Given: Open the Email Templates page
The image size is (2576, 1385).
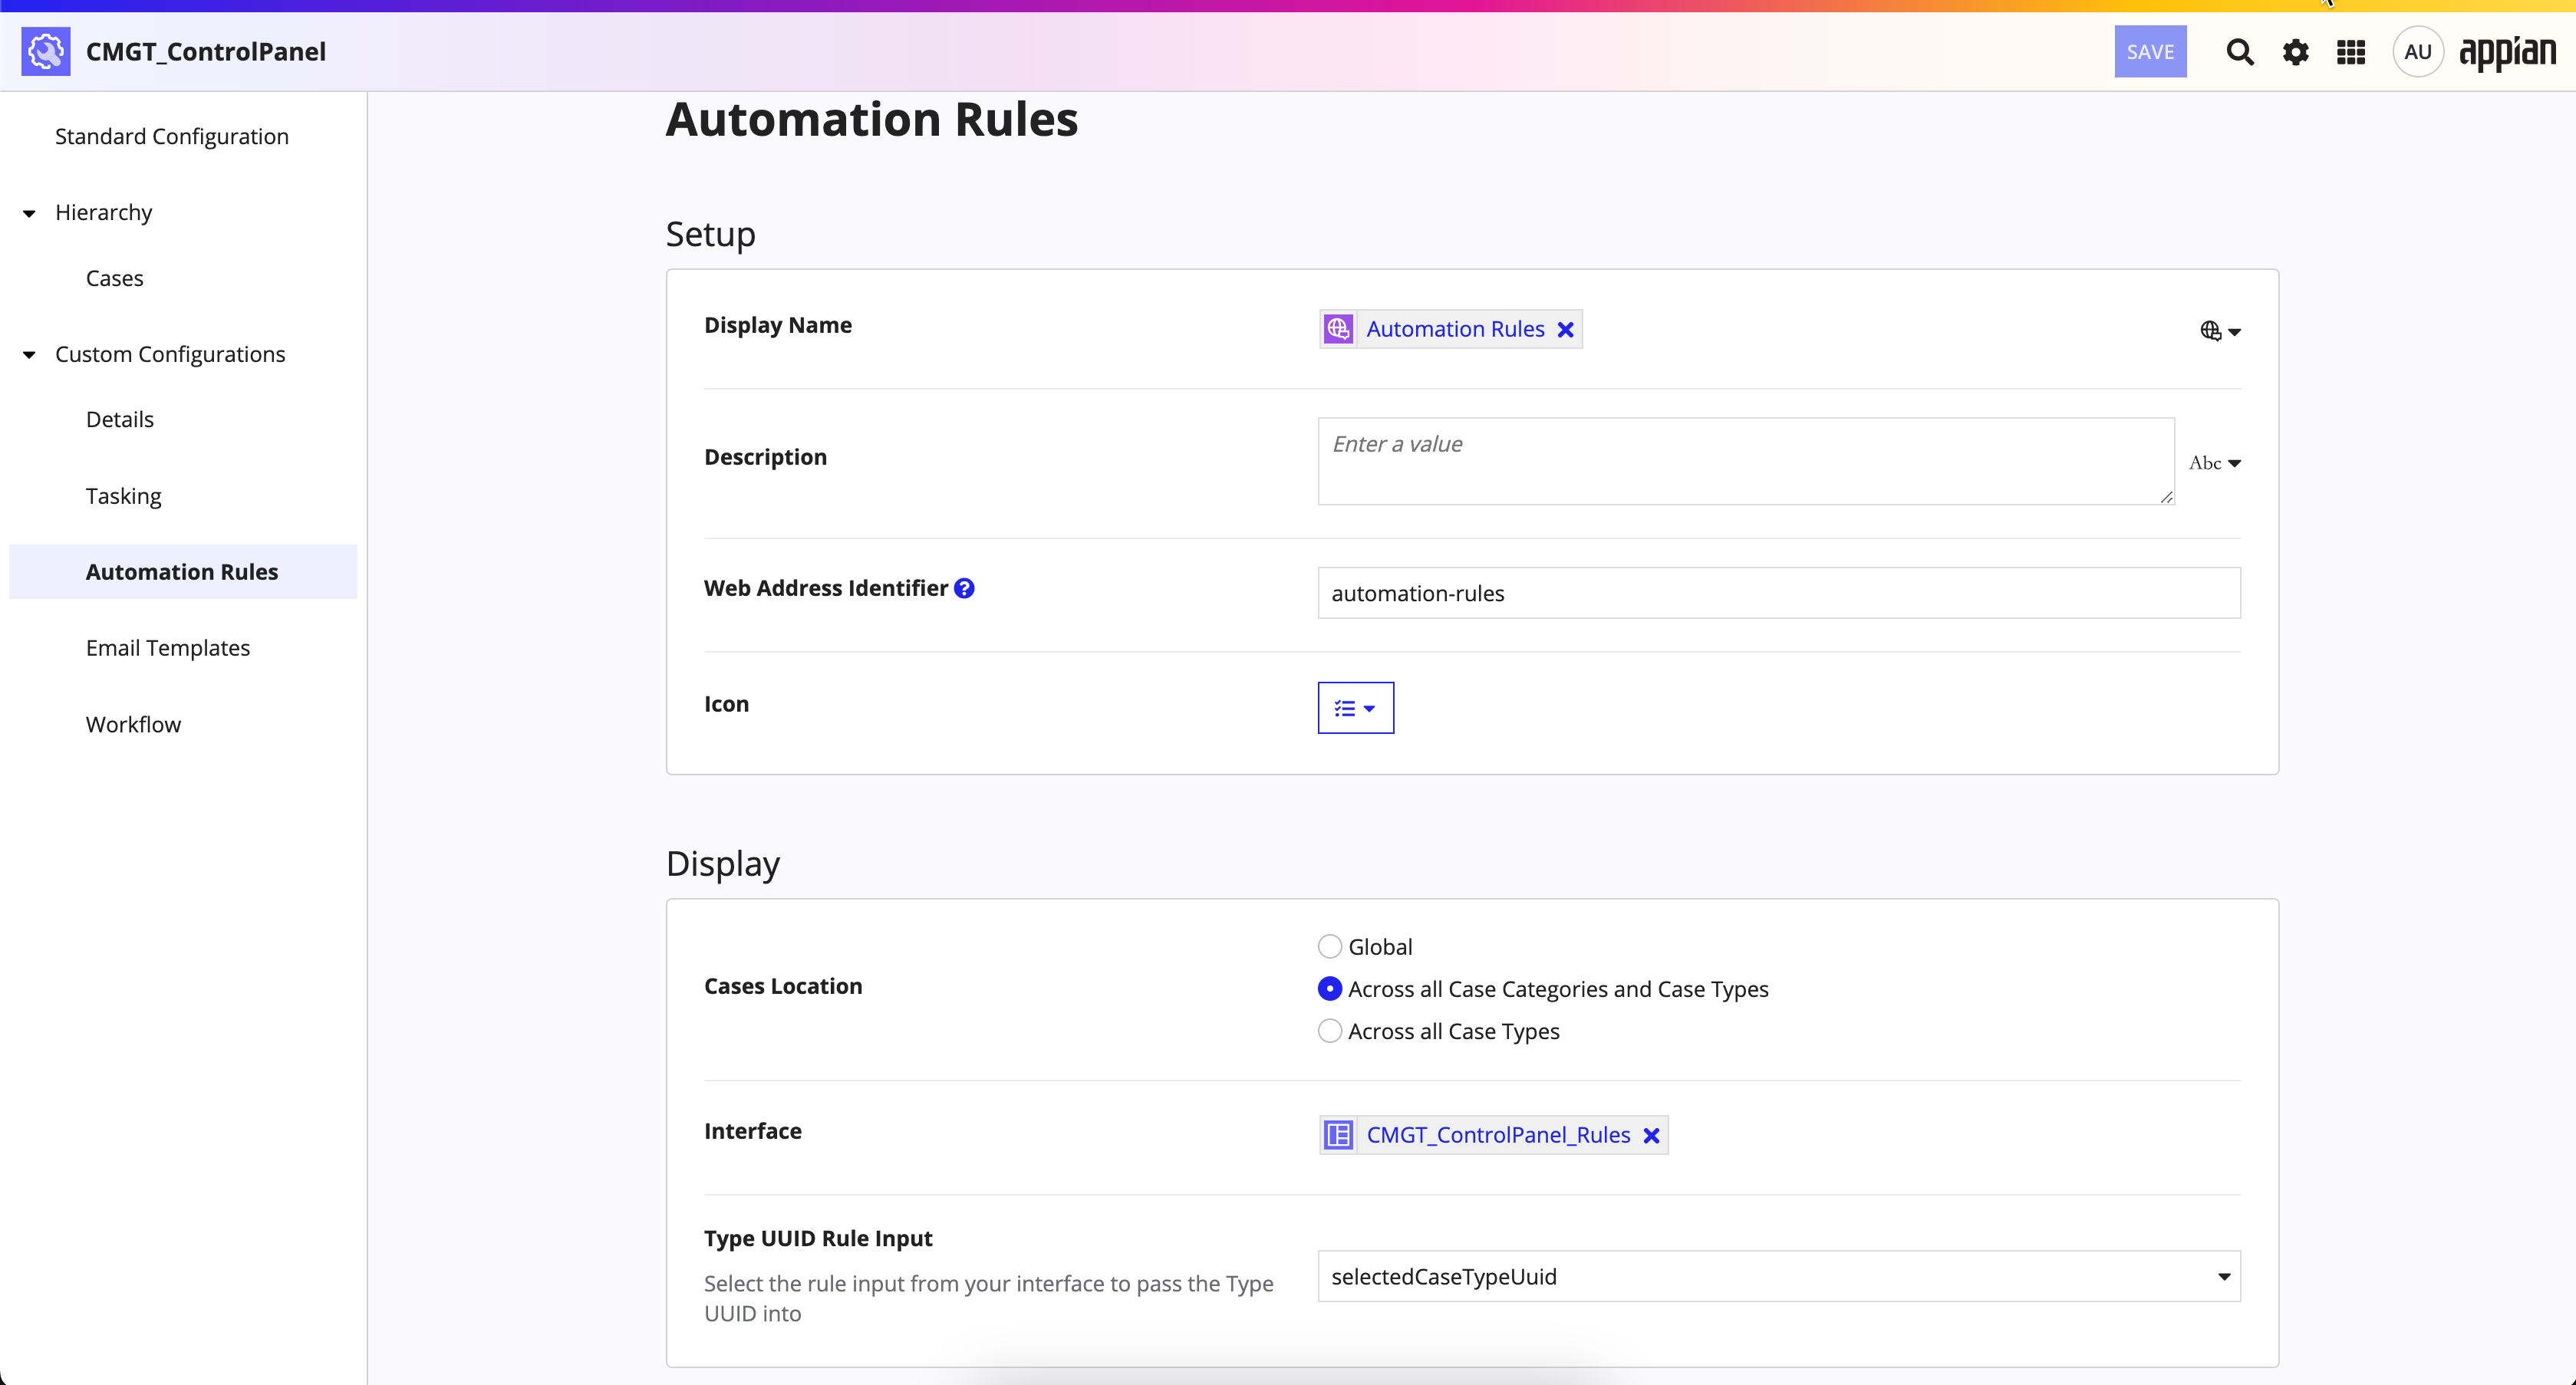Looking at the screenshot, I should 168,648.
